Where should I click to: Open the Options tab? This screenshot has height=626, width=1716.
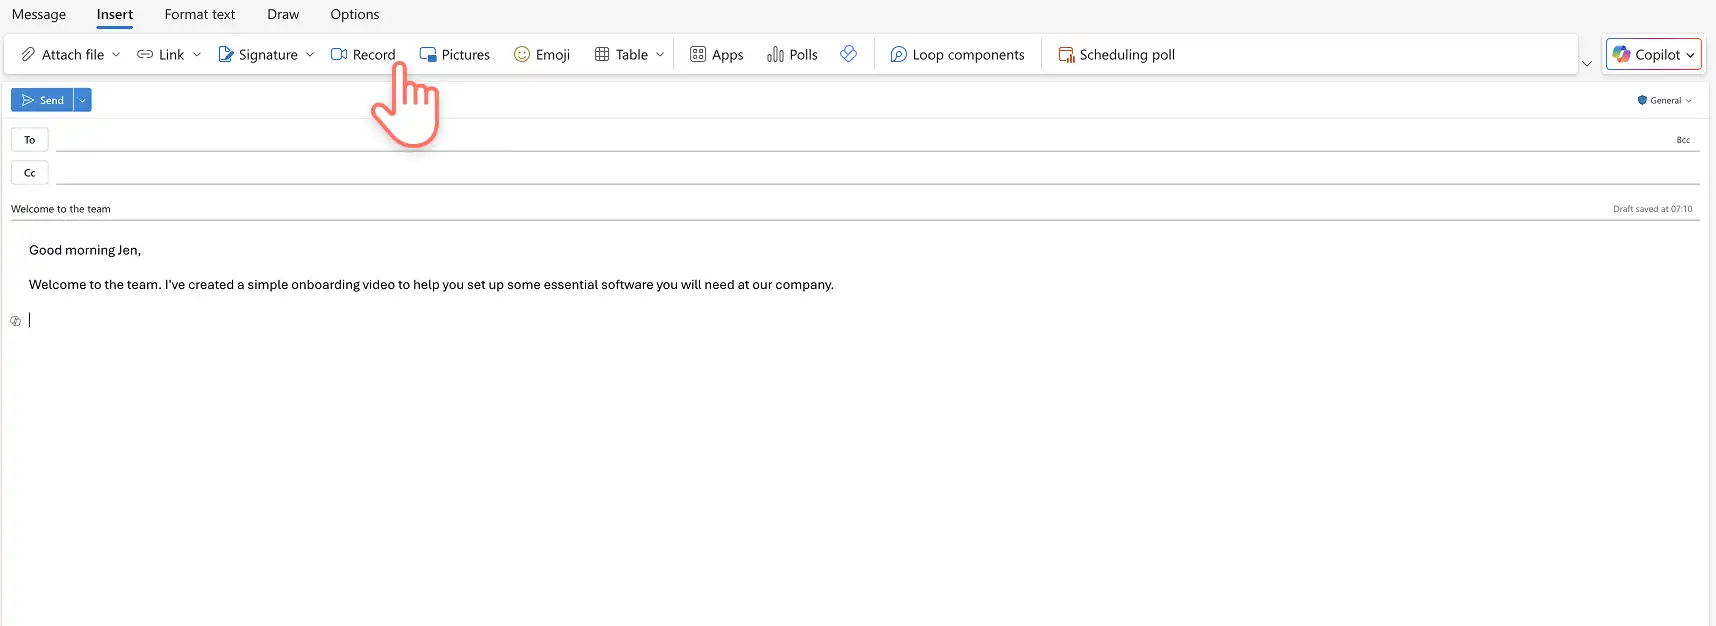[355, 14]
